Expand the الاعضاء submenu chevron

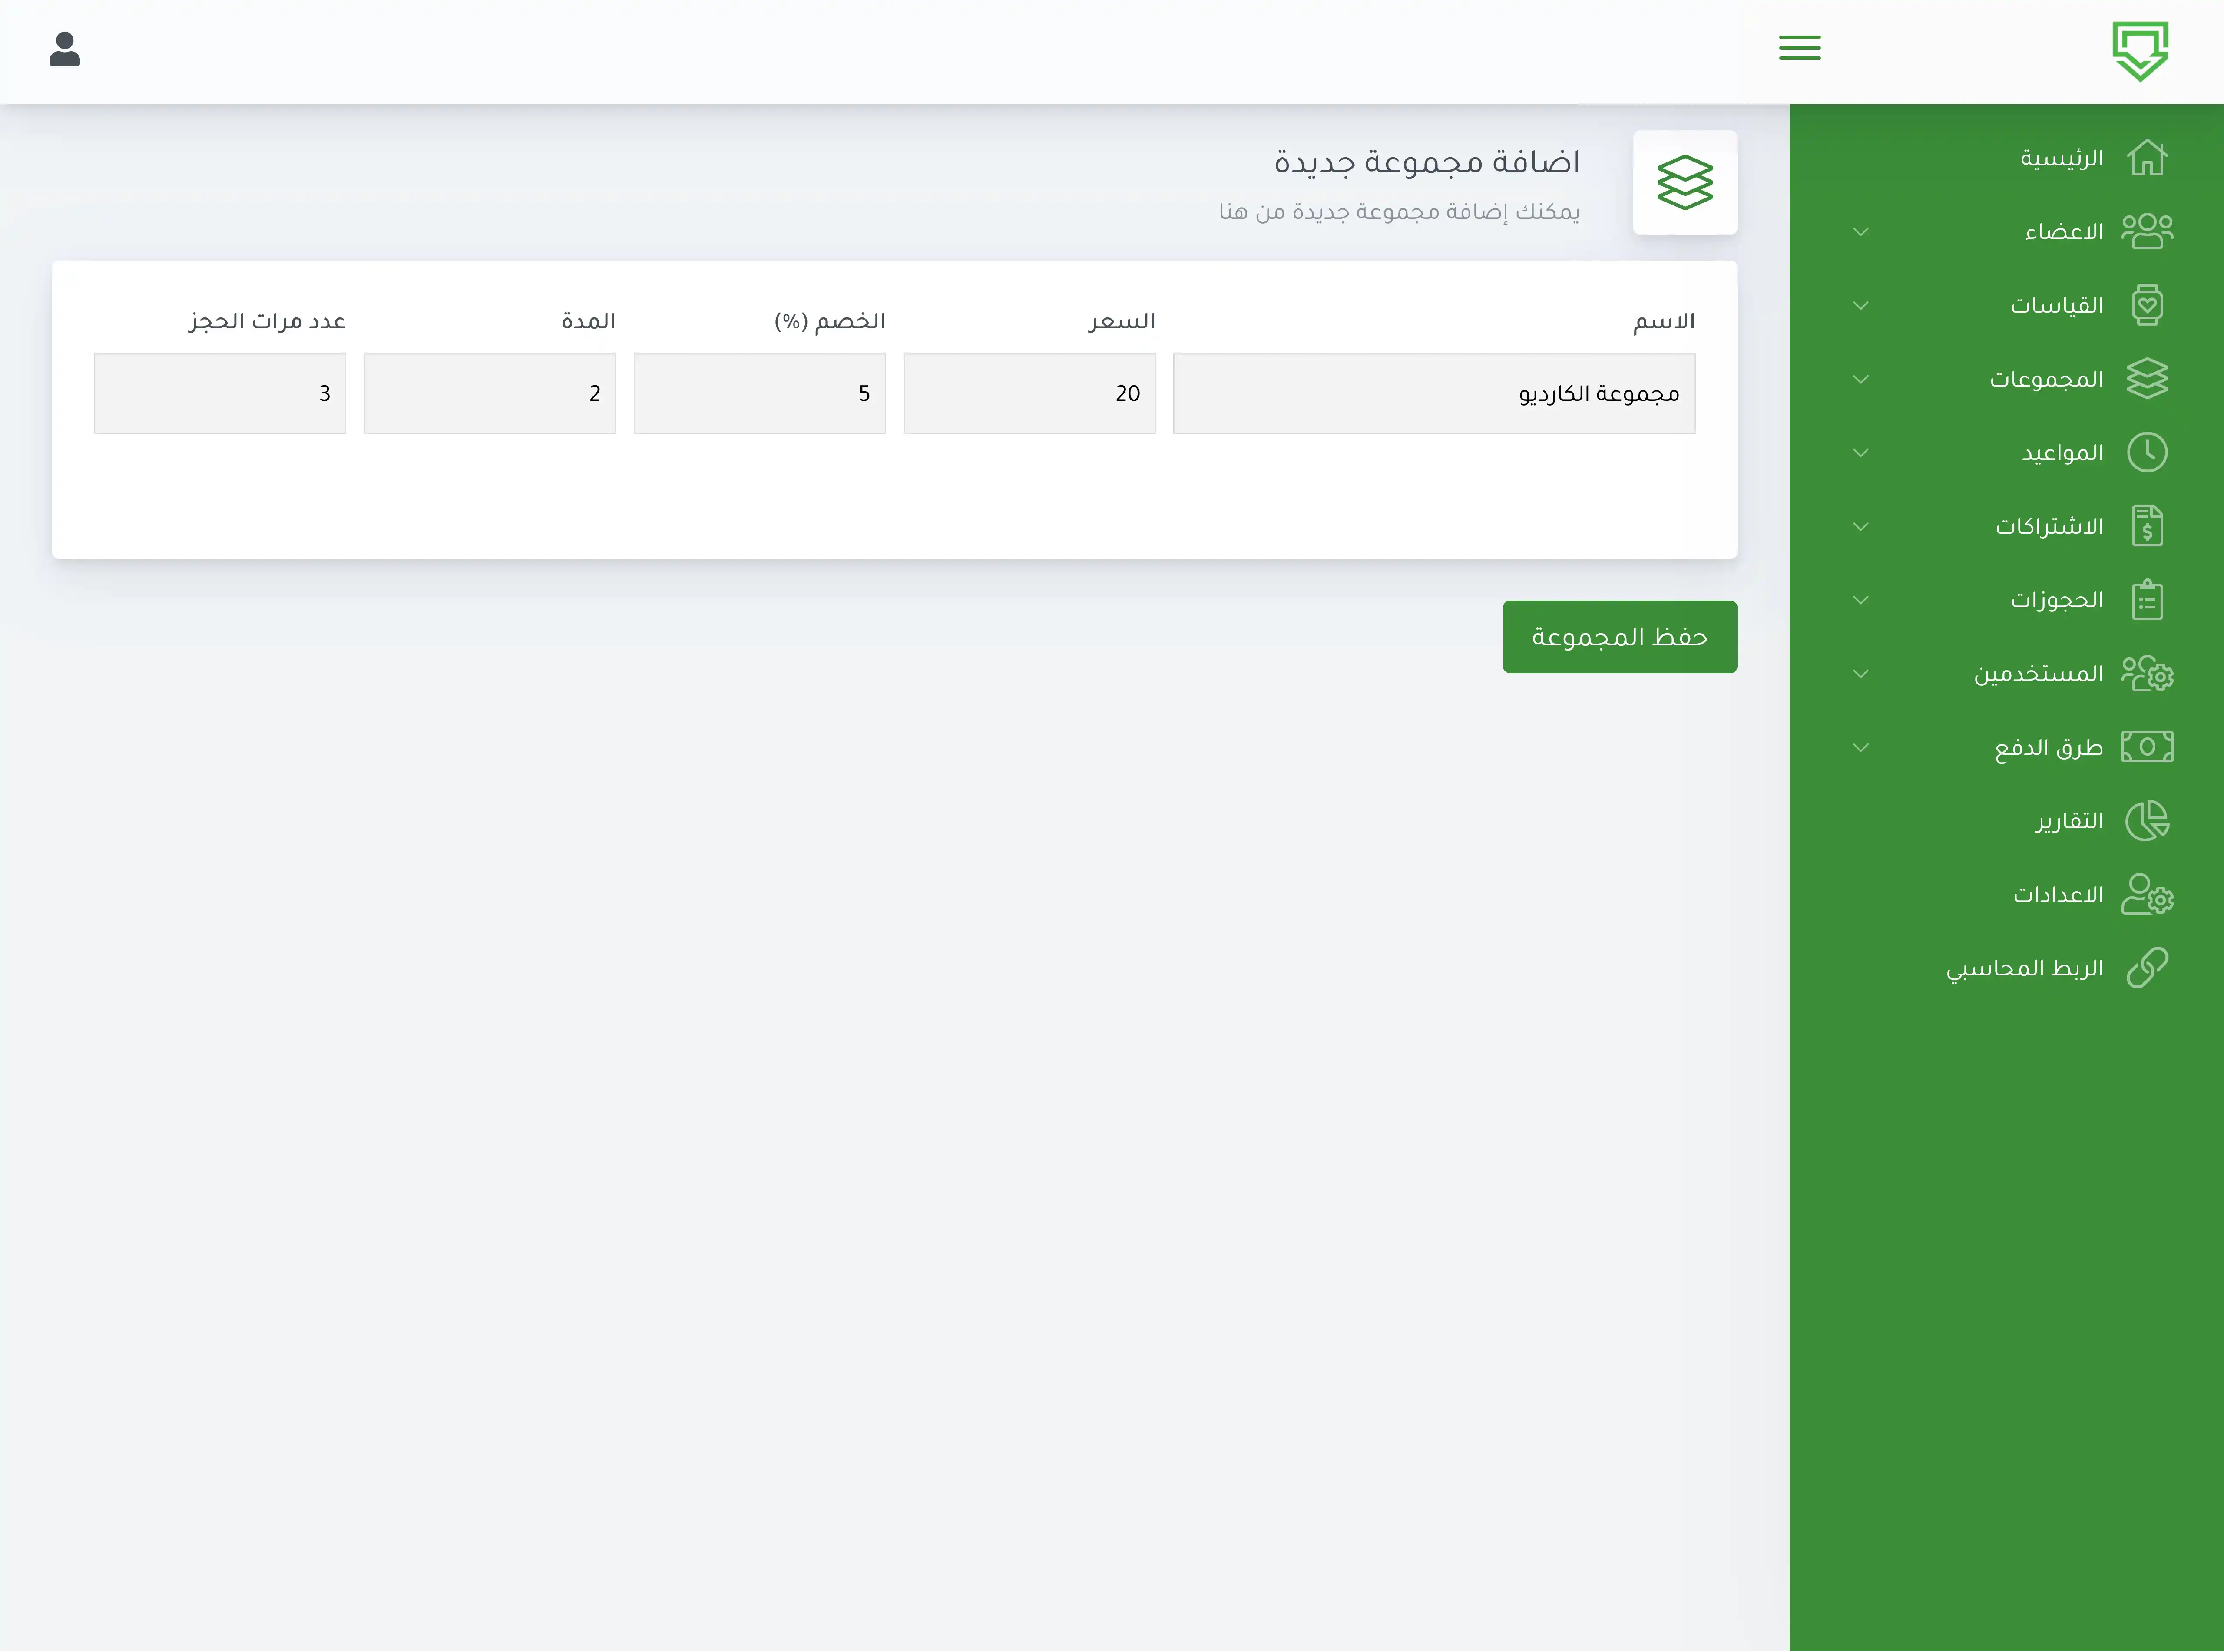1860,232
